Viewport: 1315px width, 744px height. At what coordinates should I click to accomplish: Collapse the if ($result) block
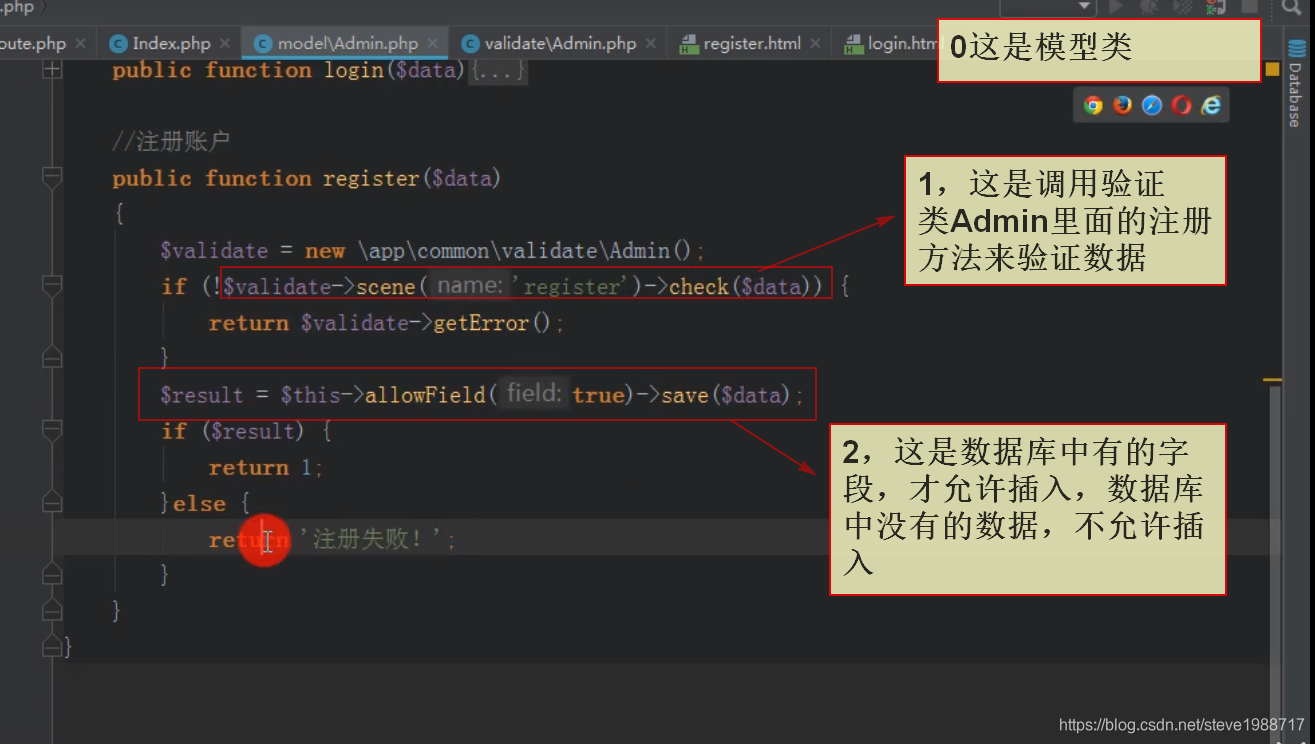coord(52,430)
